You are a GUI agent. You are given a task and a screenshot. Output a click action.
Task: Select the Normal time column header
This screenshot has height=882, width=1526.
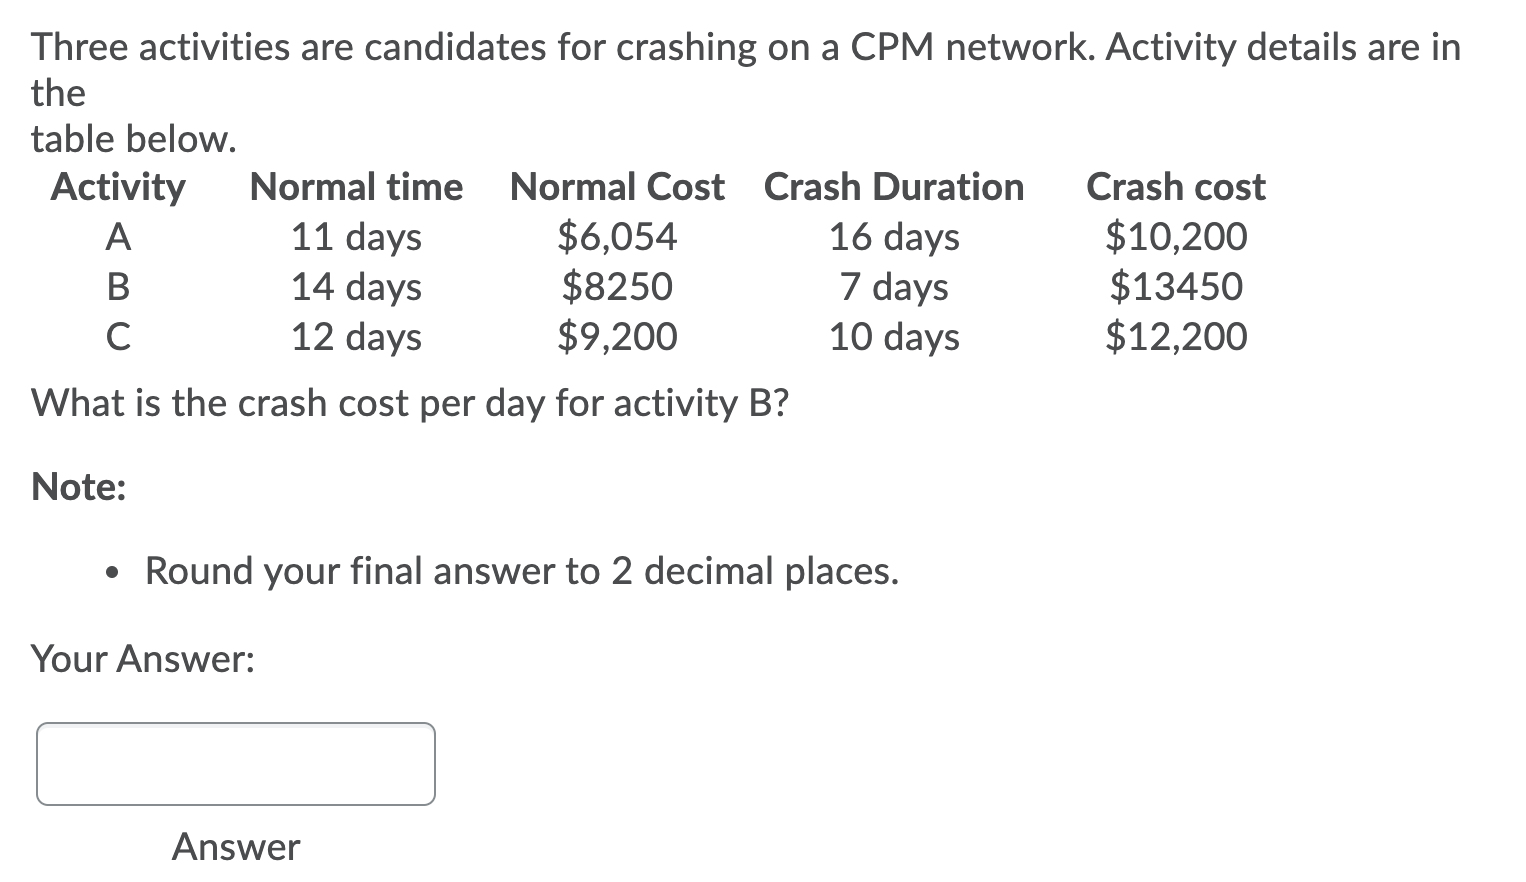coord(355,187)
